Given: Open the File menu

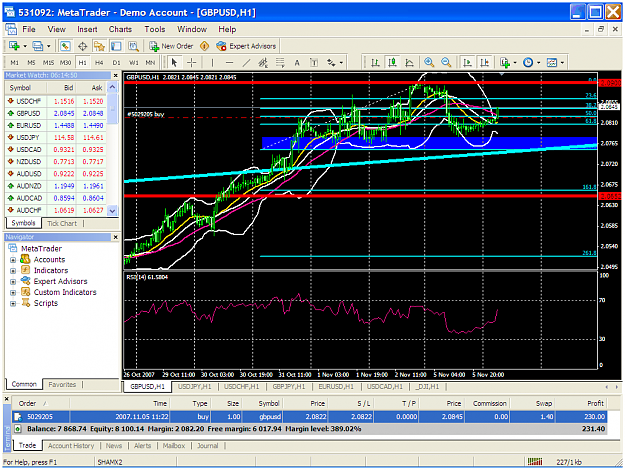Looking at the screenshot, I should click(x=29, y=29).
